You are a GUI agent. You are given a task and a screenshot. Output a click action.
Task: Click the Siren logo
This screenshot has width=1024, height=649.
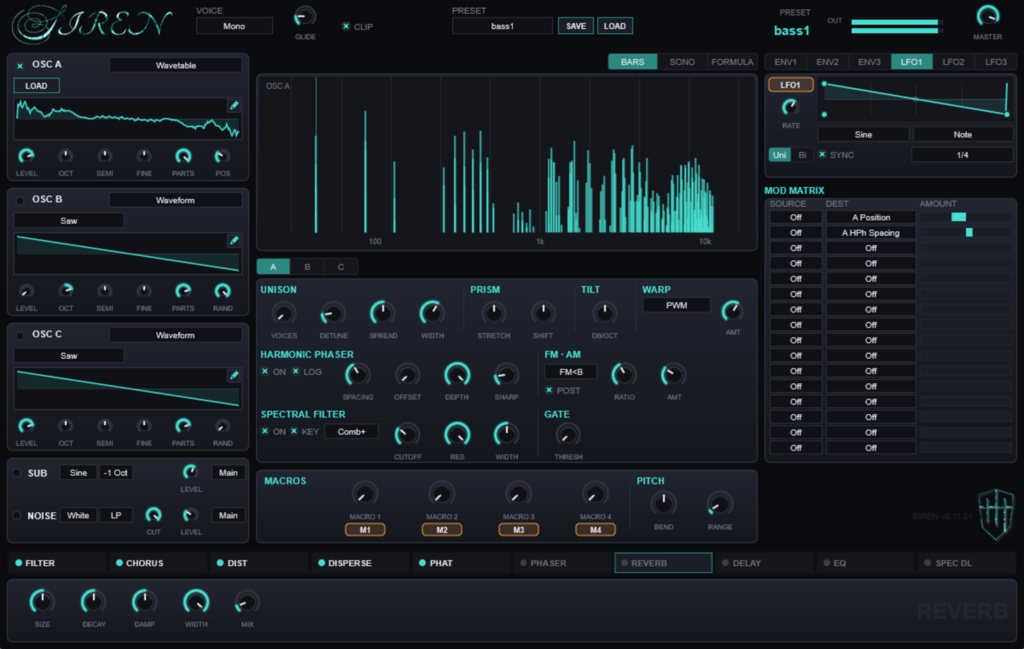[x=92, y=25]
